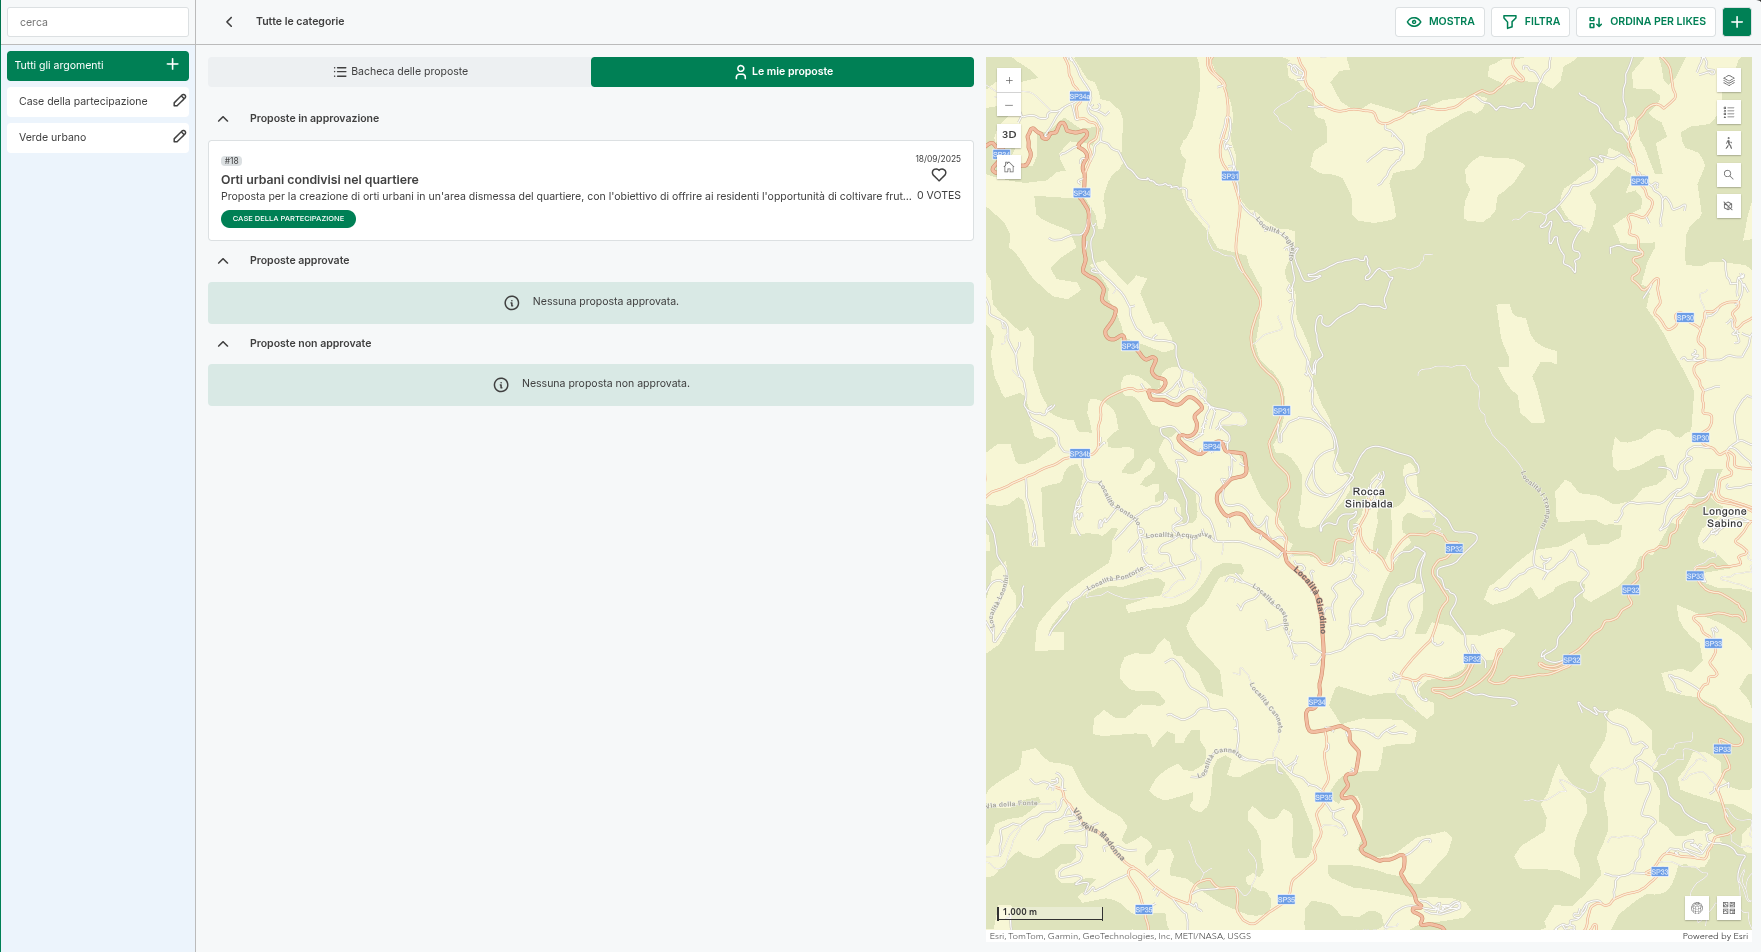Collapse the Proposte non approvate section
Viewport: 1761px width, 952px height.
224,344
